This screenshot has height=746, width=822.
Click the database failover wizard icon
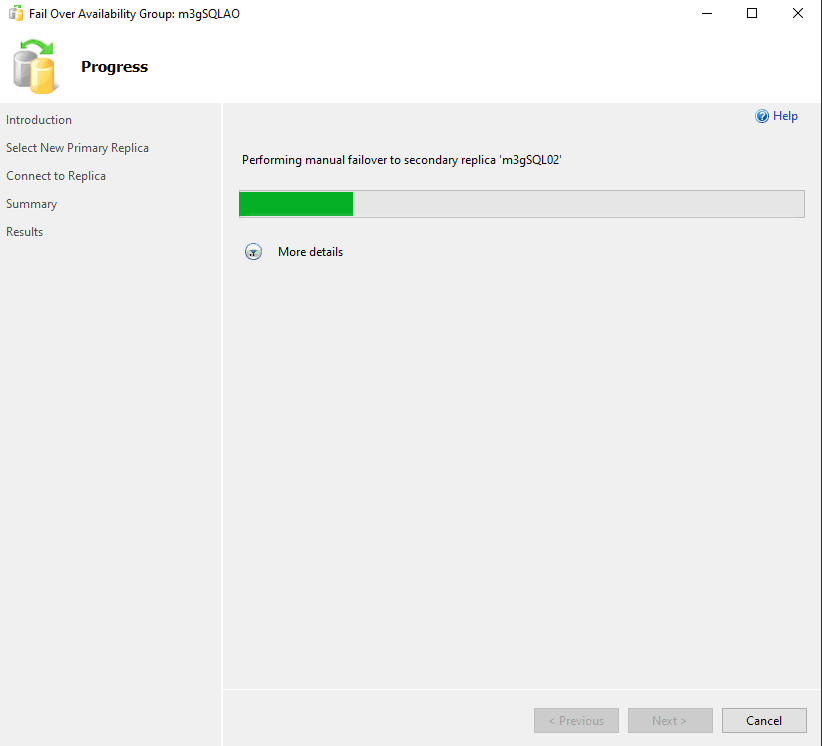click(x=34, y=67)
